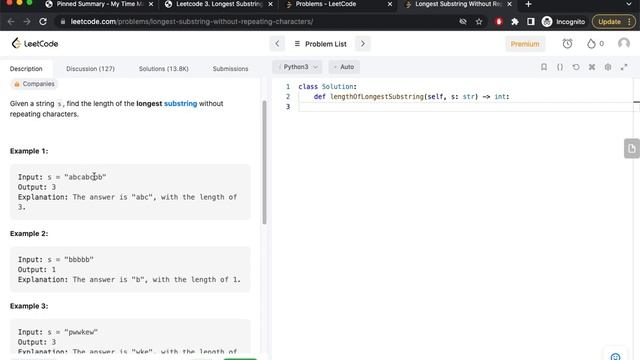Image resolution: width=640 pixels, height=360 pixels.
Task: Open the Discussion (127) tab
Action: pyautogui.click(x=90, y=69)
